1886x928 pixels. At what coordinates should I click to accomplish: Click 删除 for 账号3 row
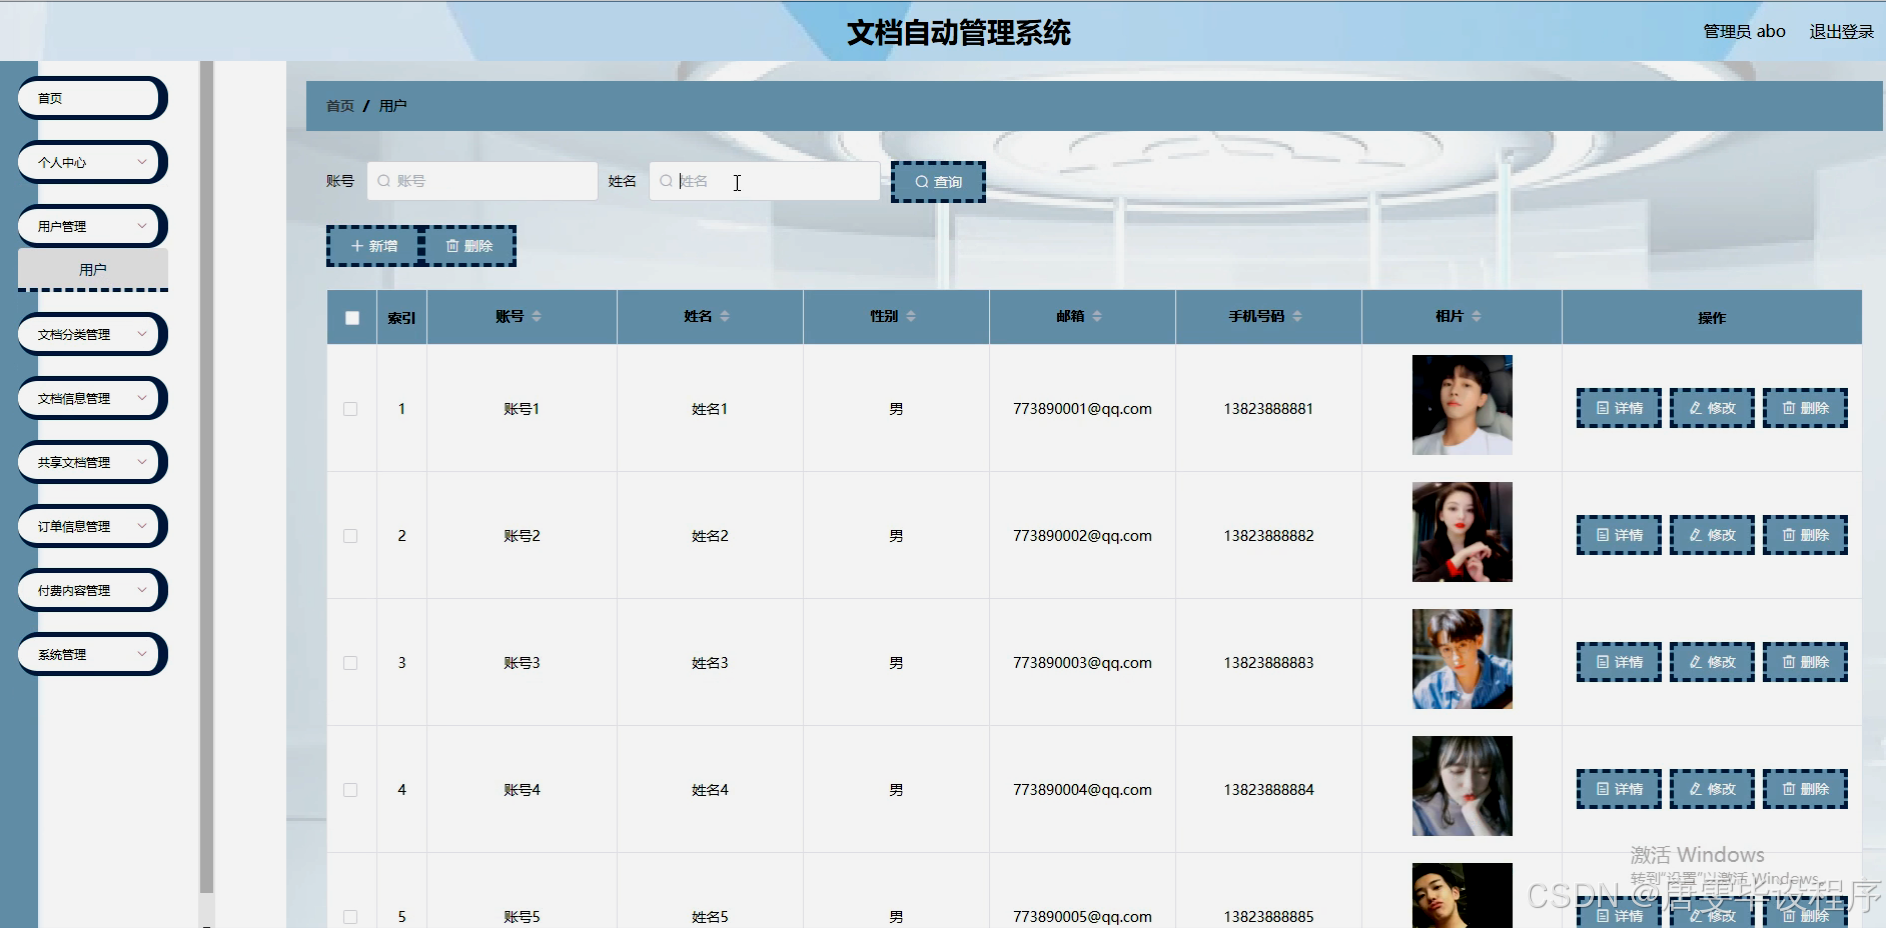tap(1805, 662)
